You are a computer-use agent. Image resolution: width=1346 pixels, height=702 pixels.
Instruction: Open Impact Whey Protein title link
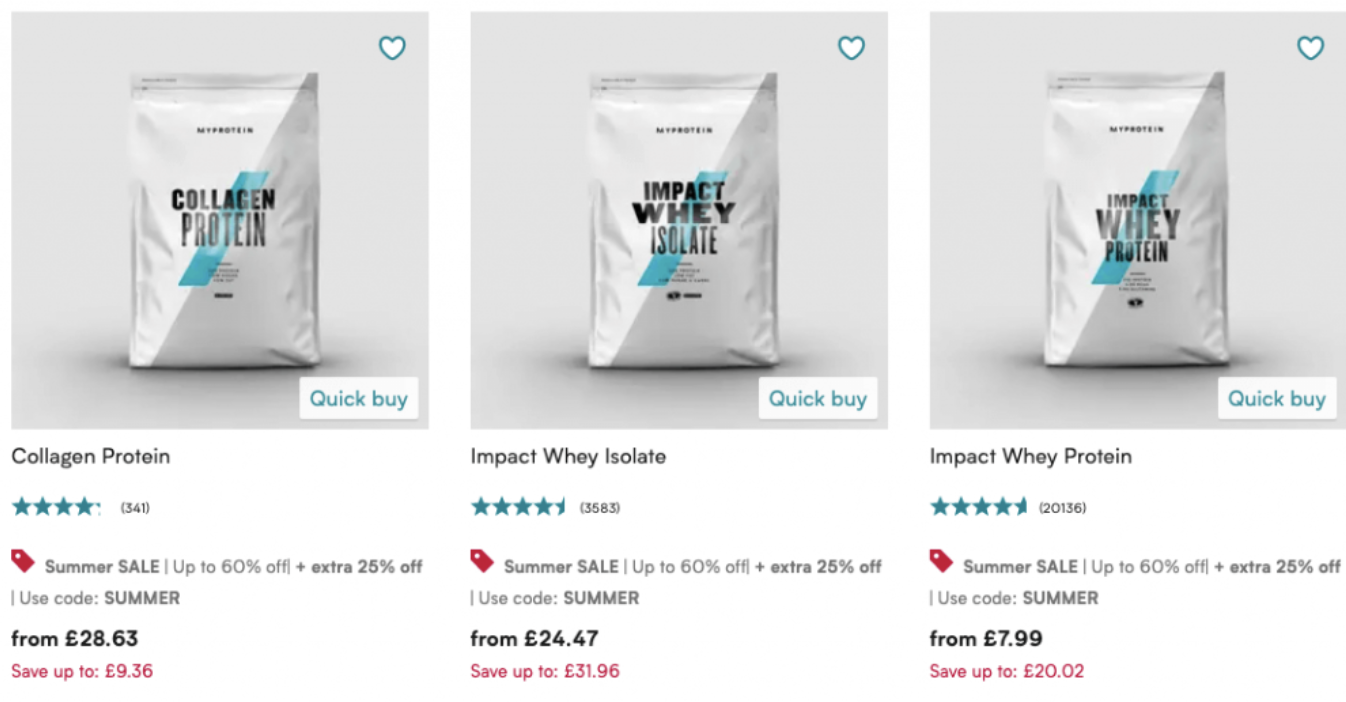click(1031, 456)
